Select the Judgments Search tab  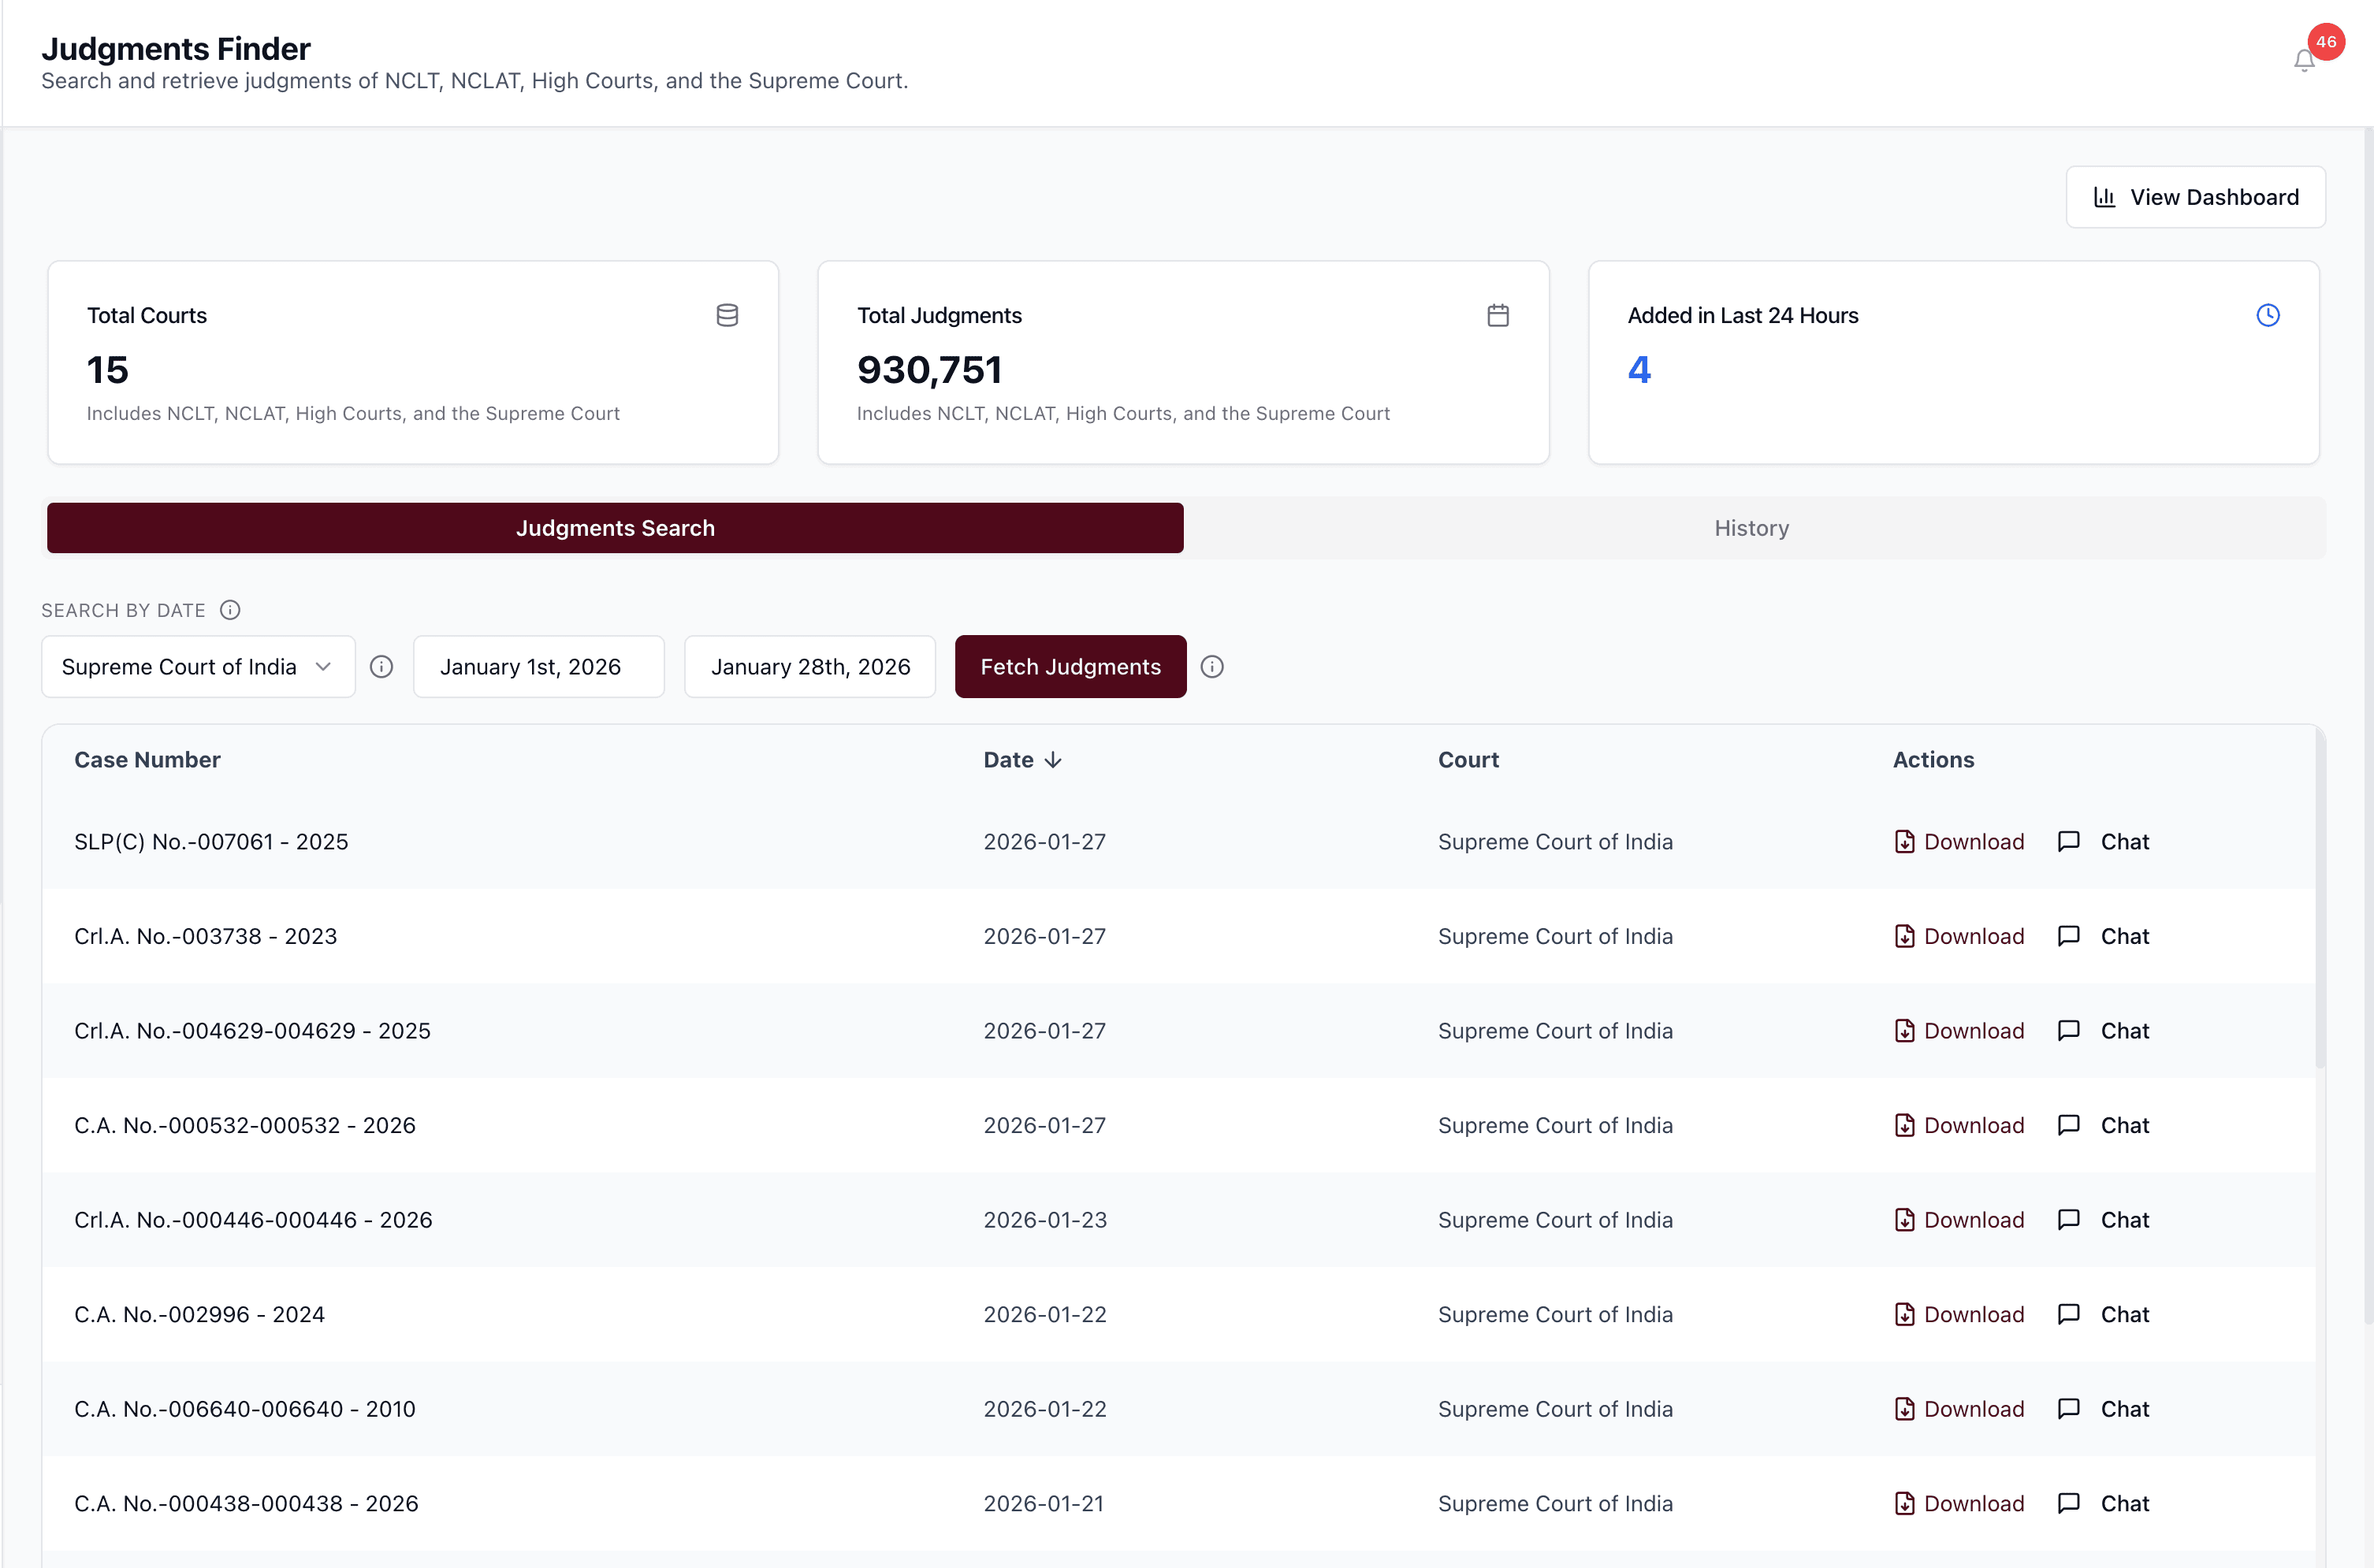615,528
